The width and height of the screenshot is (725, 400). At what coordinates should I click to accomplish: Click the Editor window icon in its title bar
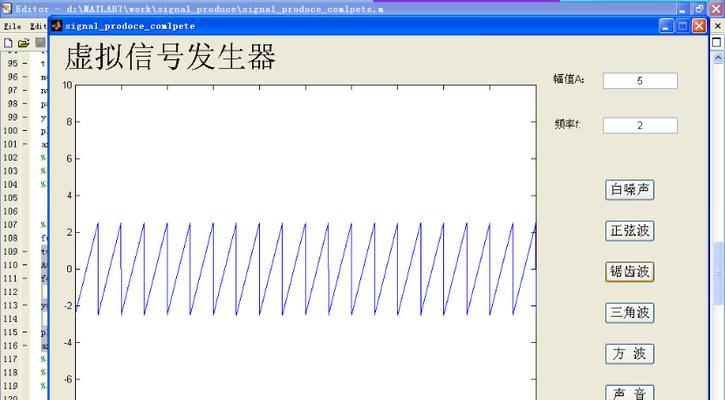click(6, 8)
